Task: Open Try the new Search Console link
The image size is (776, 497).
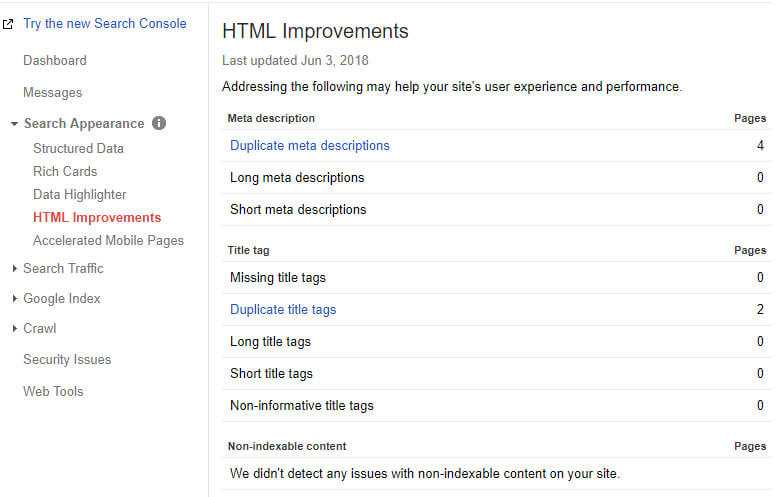Action: pyautogui.click(x=105, y=24)
